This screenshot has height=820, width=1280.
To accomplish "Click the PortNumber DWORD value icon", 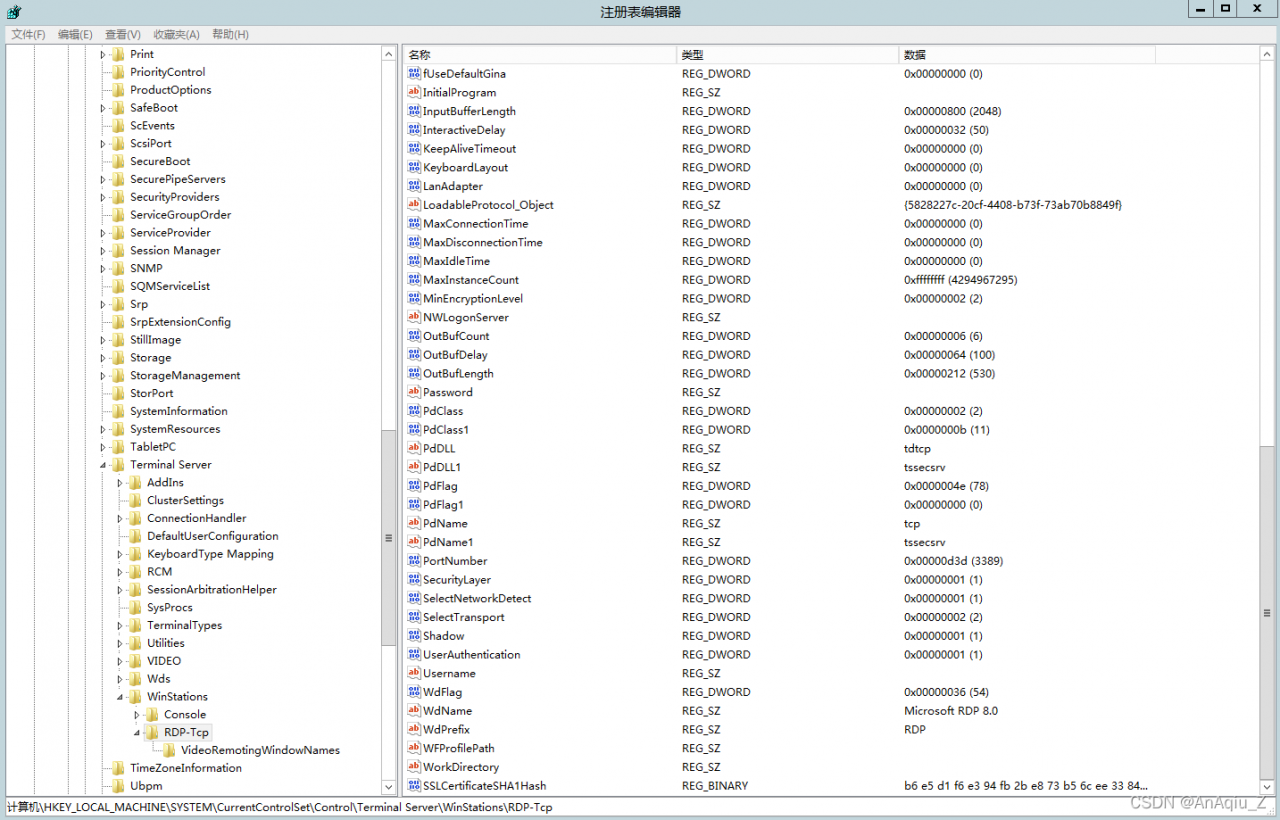I will 414,561.
